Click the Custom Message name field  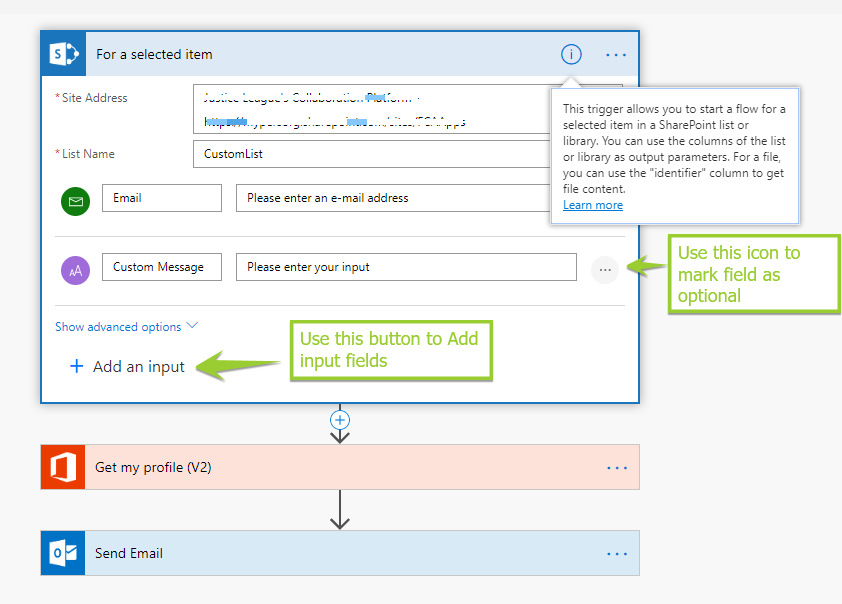[161, 267]
